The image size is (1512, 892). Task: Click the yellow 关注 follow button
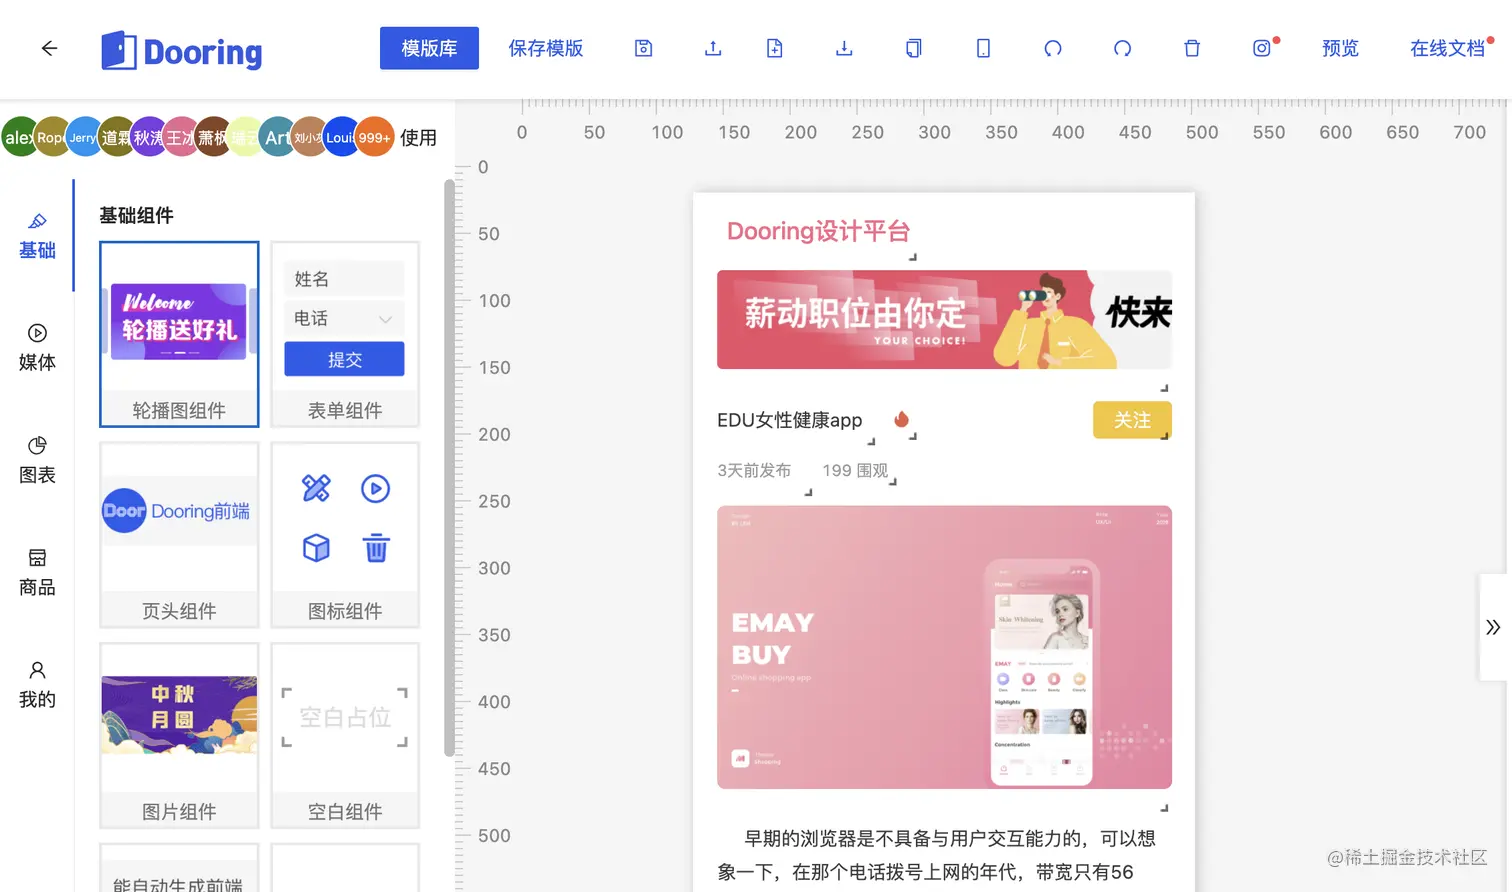click(x=1132, y=420)
